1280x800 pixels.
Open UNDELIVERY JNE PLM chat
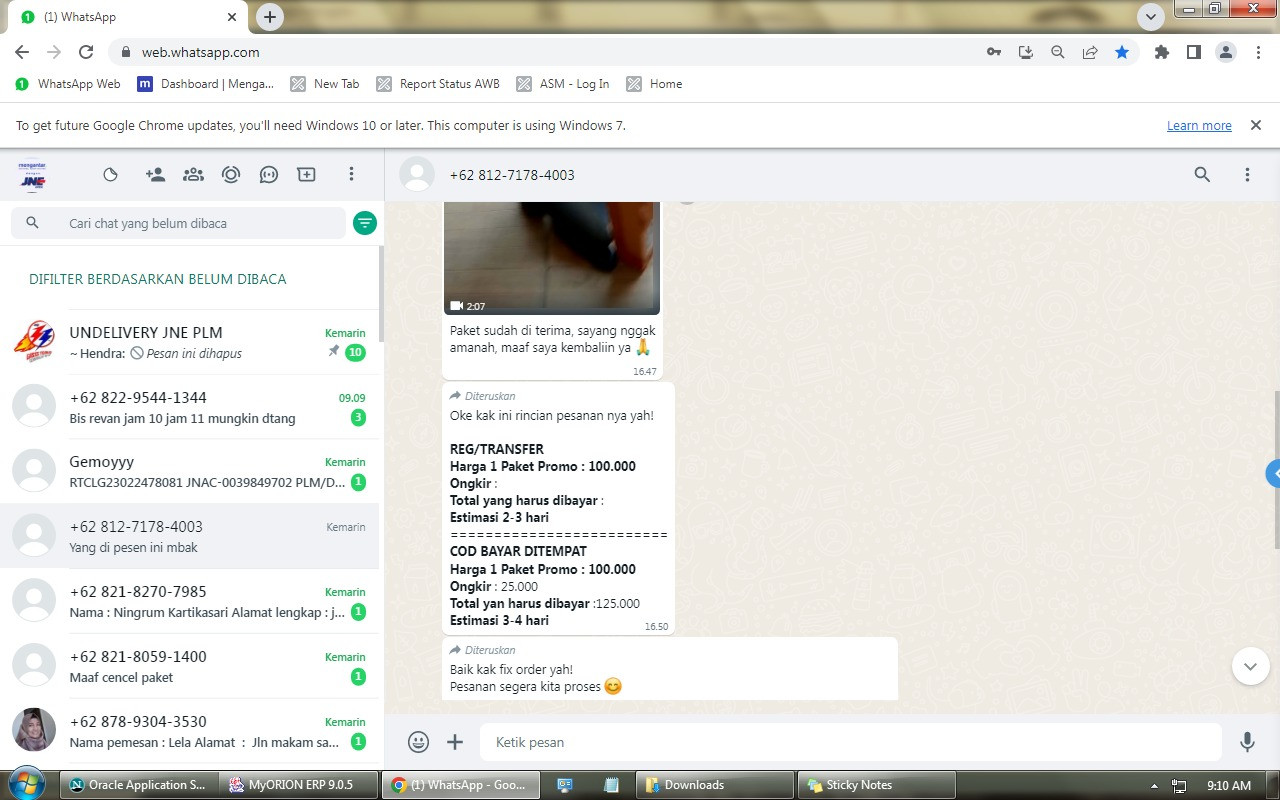click(190, 342)
